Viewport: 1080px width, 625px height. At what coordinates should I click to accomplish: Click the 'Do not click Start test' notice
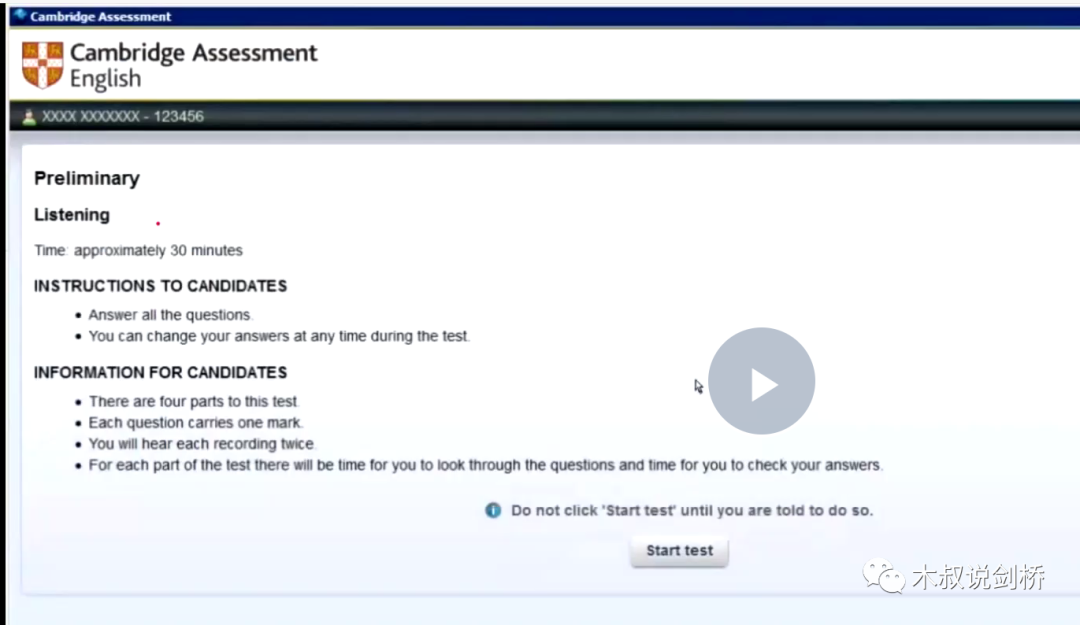coord(692,511)
